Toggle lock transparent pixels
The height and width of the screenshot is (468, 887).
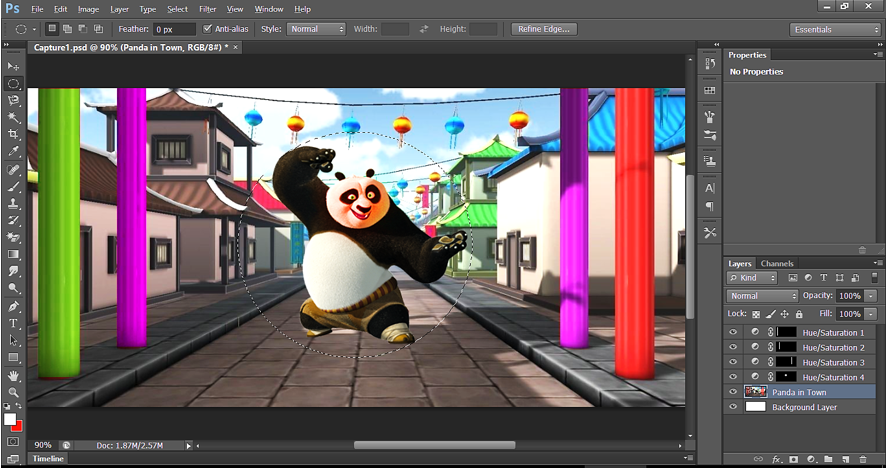pos(756,314)
